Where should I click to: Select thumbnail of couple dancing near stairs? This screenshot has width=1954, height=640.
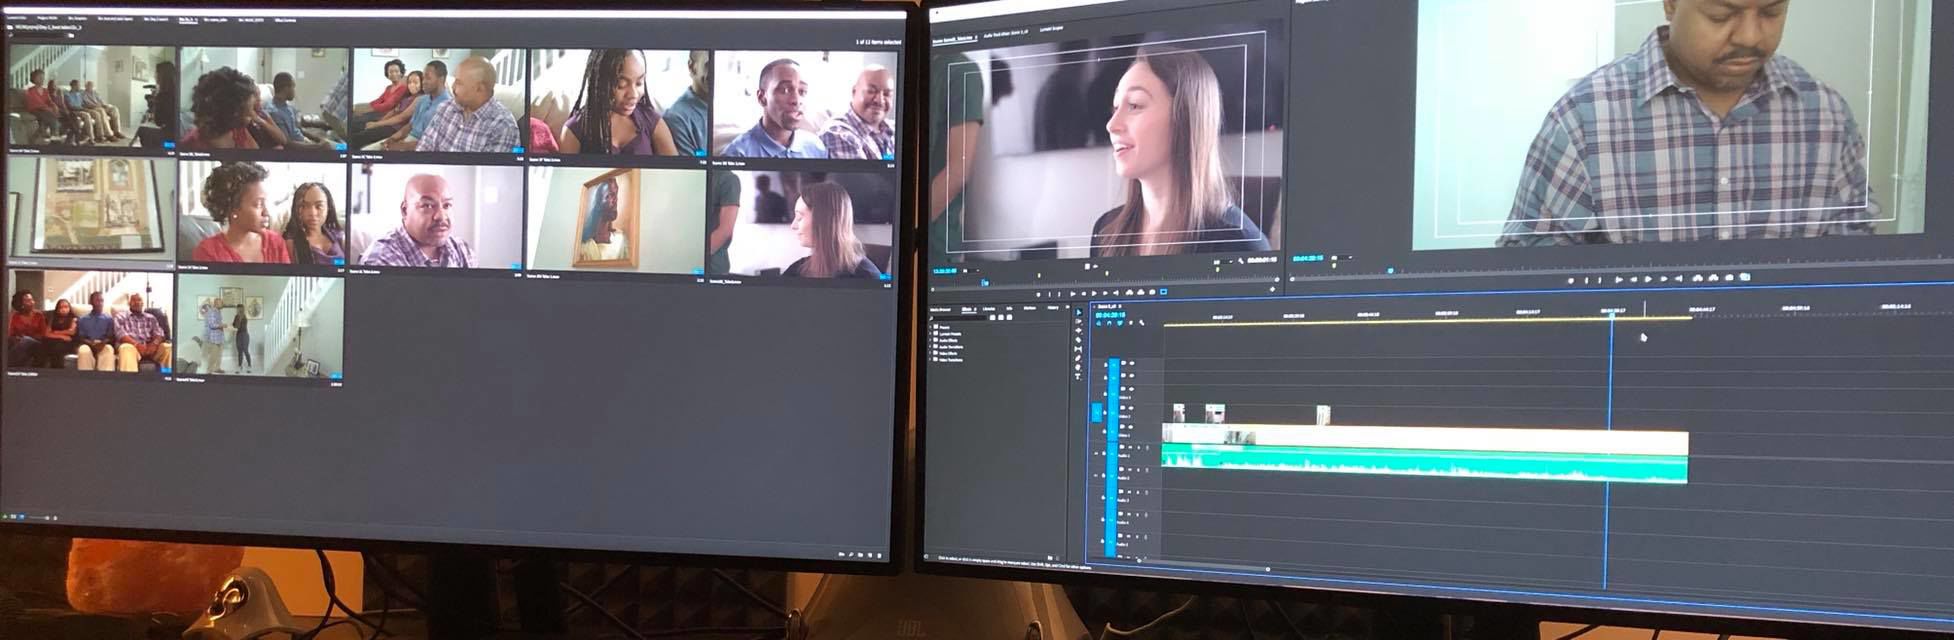[260, 325]
